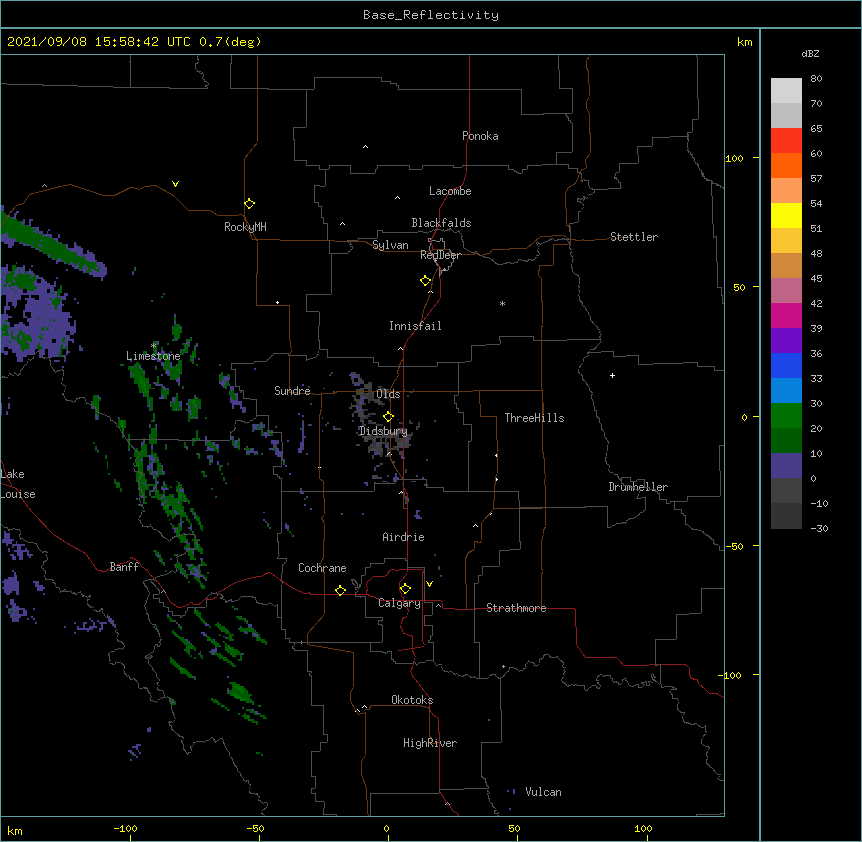Click the white plus marker north of Drumheller
862x842 pixels.
coord(612,375)
